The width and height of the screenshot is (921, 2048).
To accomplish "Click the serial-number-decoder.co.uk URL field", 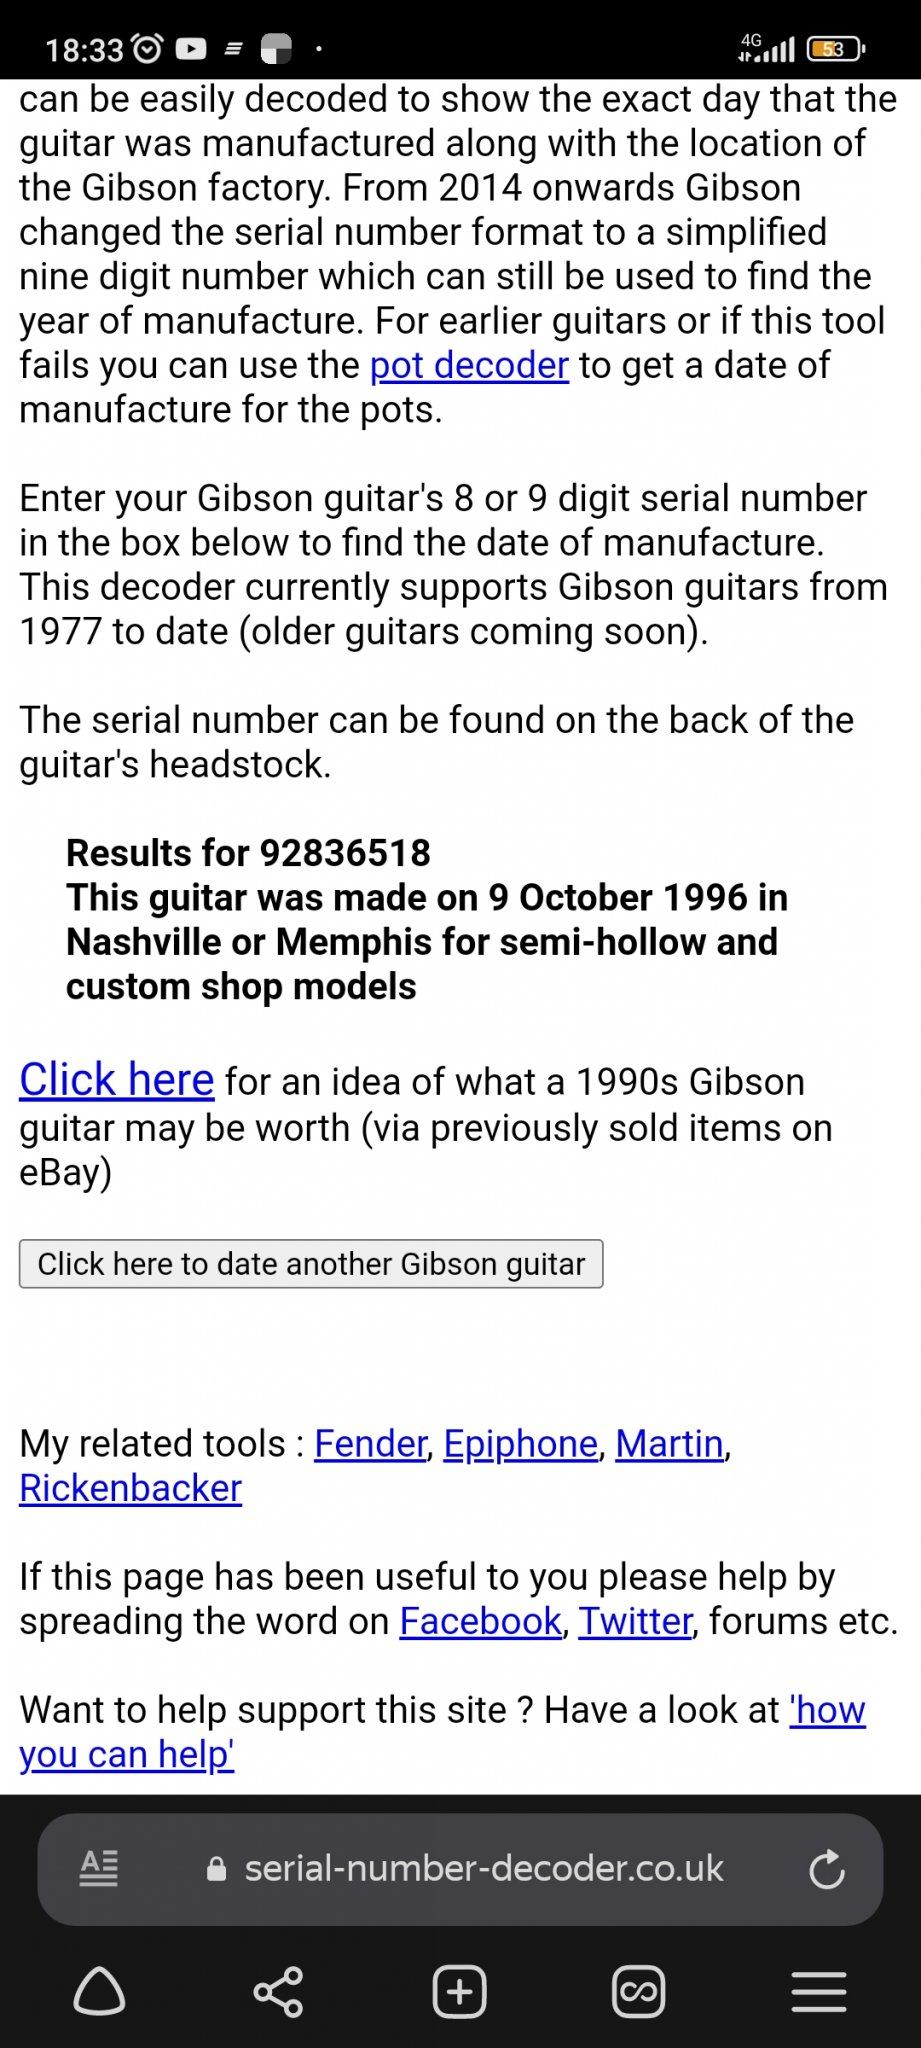I will [x=483, y=1868].
